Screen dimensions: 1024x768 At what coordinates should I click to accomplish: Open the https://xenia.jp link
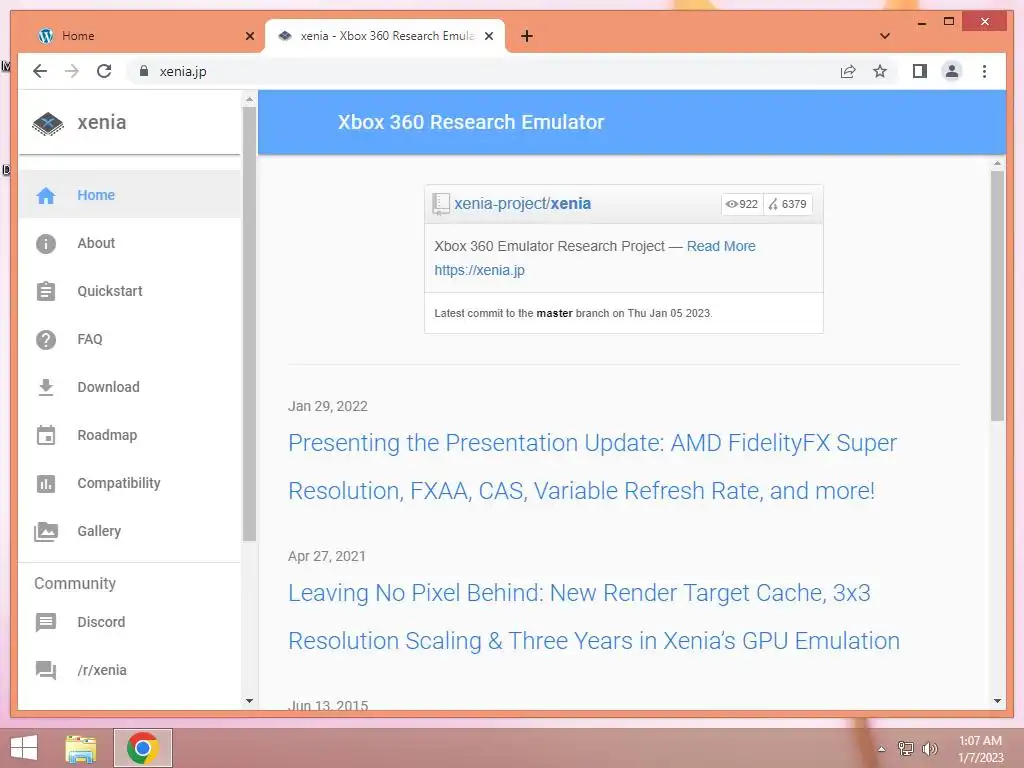pyautogui.click(x=479, y=270)
